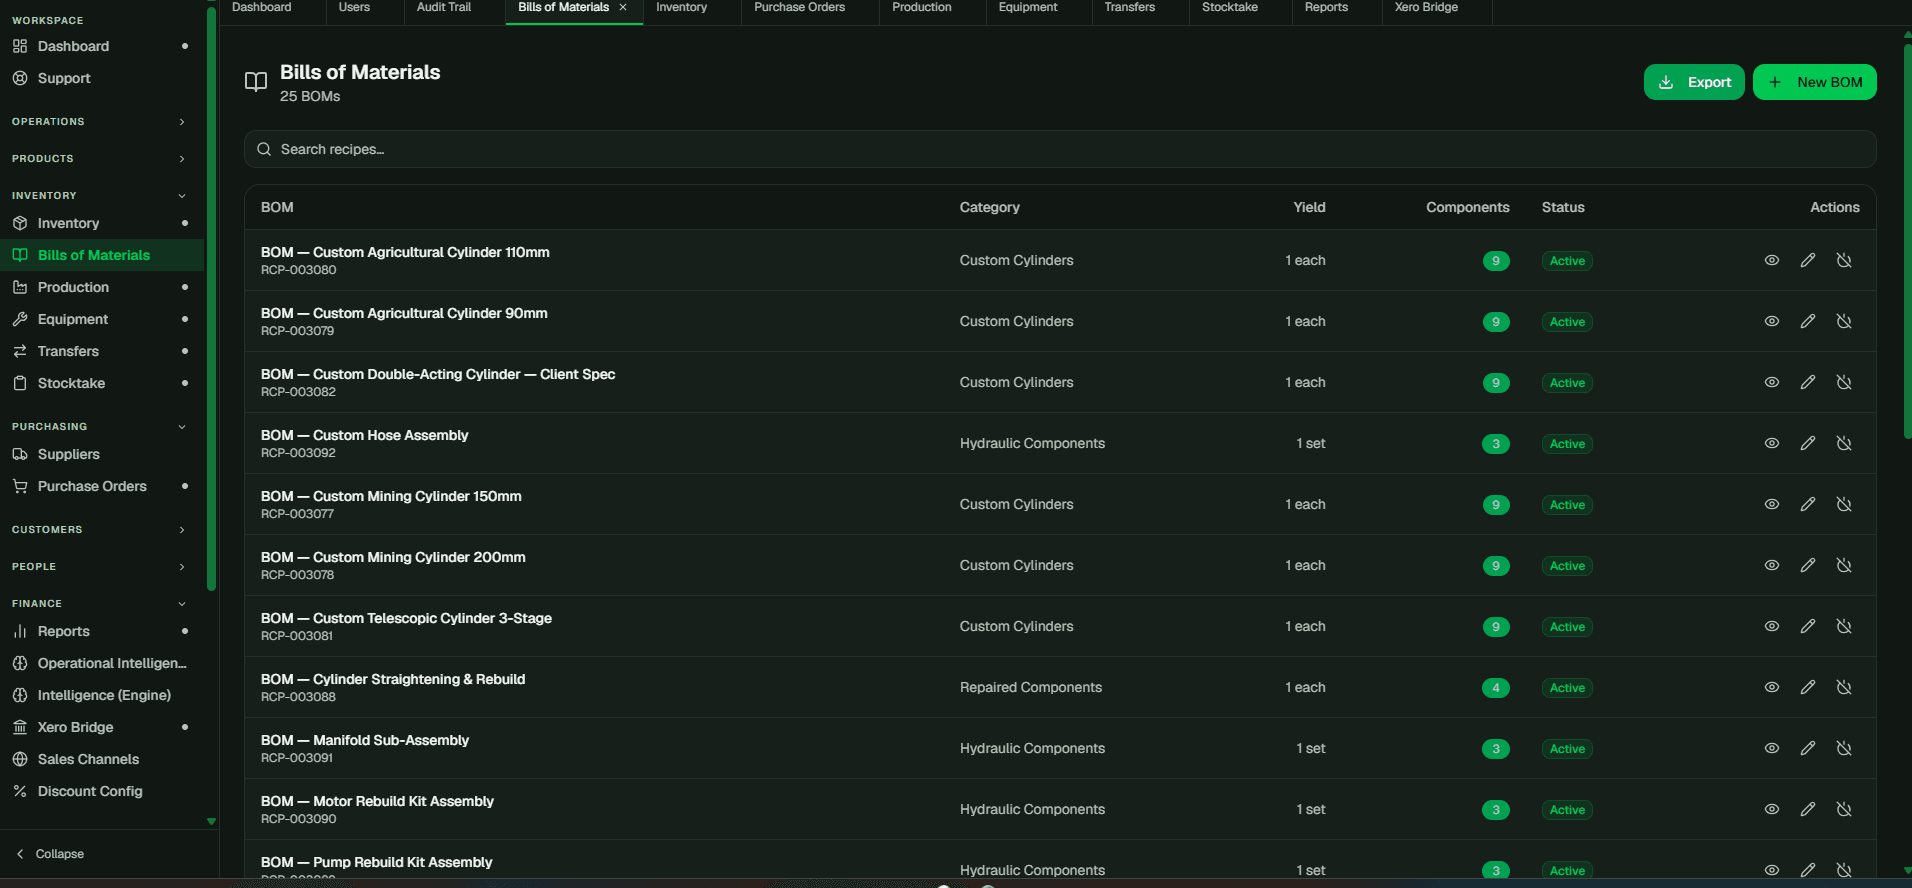The width and height of the screenshot is (1912, 888).
Task: Edit the Custom Double-Acting Cylinder BOM
Action: 1807,382
